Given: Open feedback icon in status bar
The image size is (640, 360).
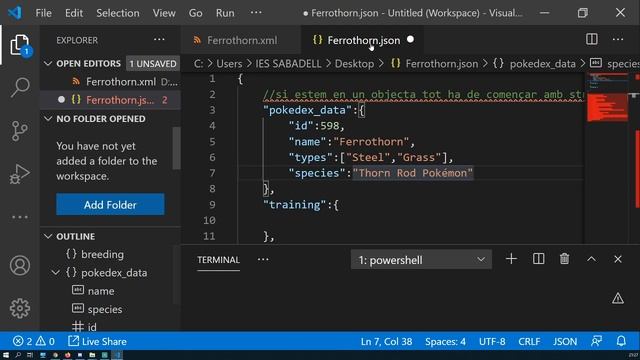Looking at the screenshot, I should point(596,341).
